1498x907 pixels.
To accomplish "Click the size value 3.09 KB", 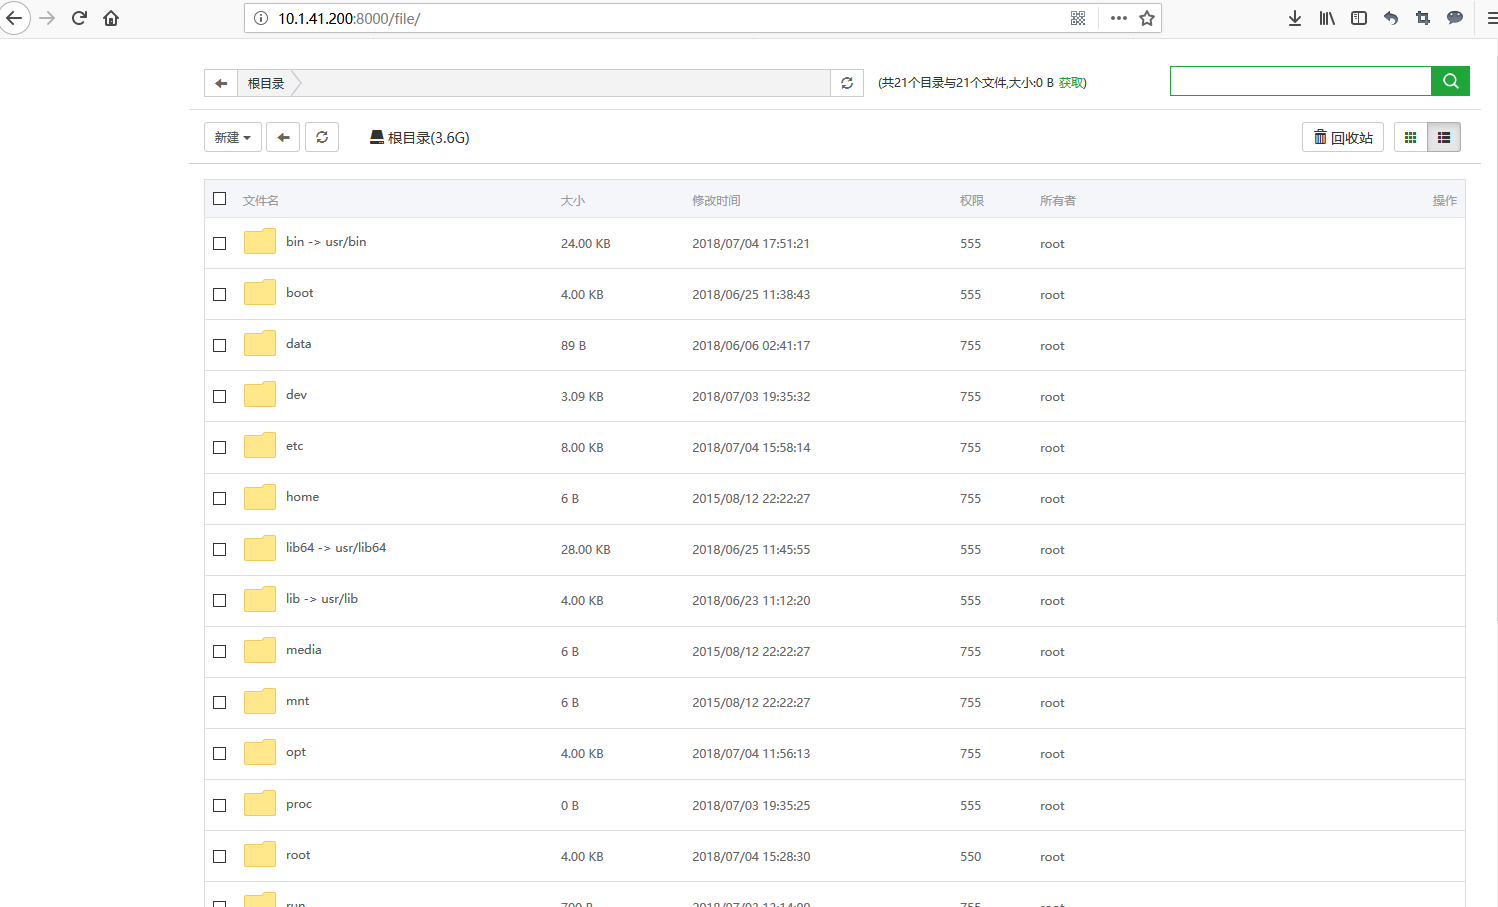I will (582, 396).
